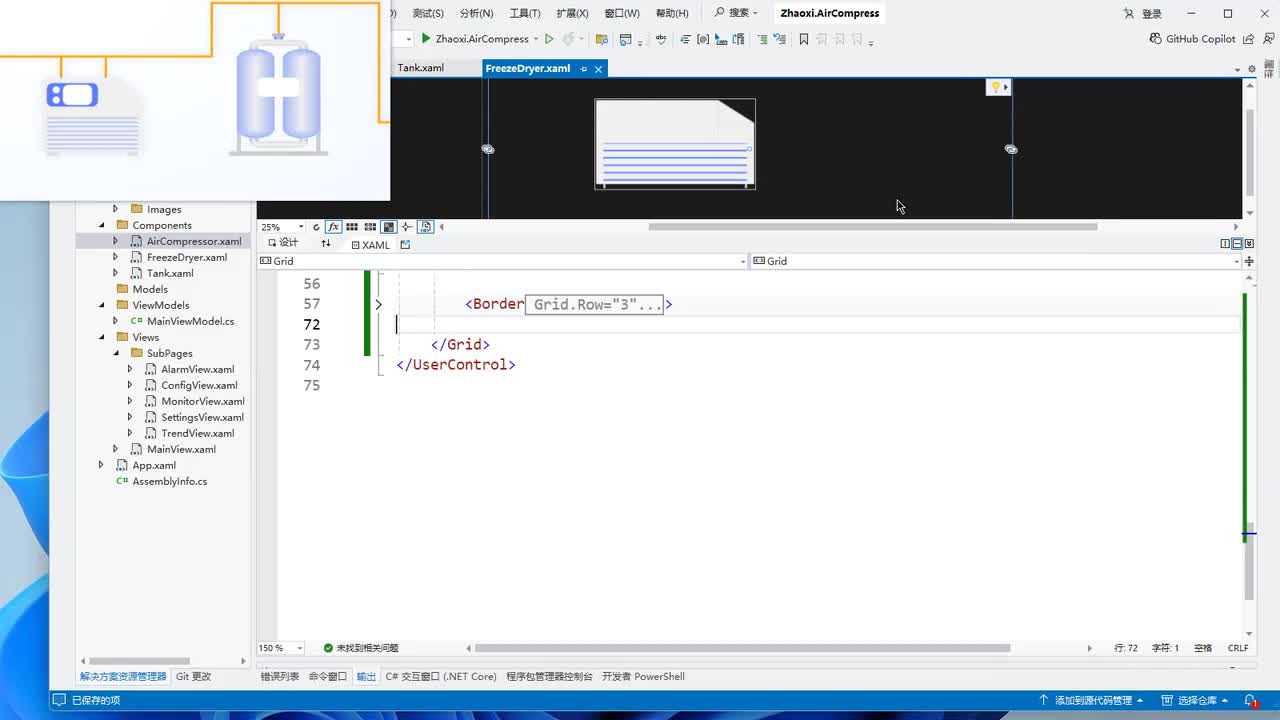1280x720 pixels.
Task: Click the Find in Files toolbar icon
Action: 602,39
